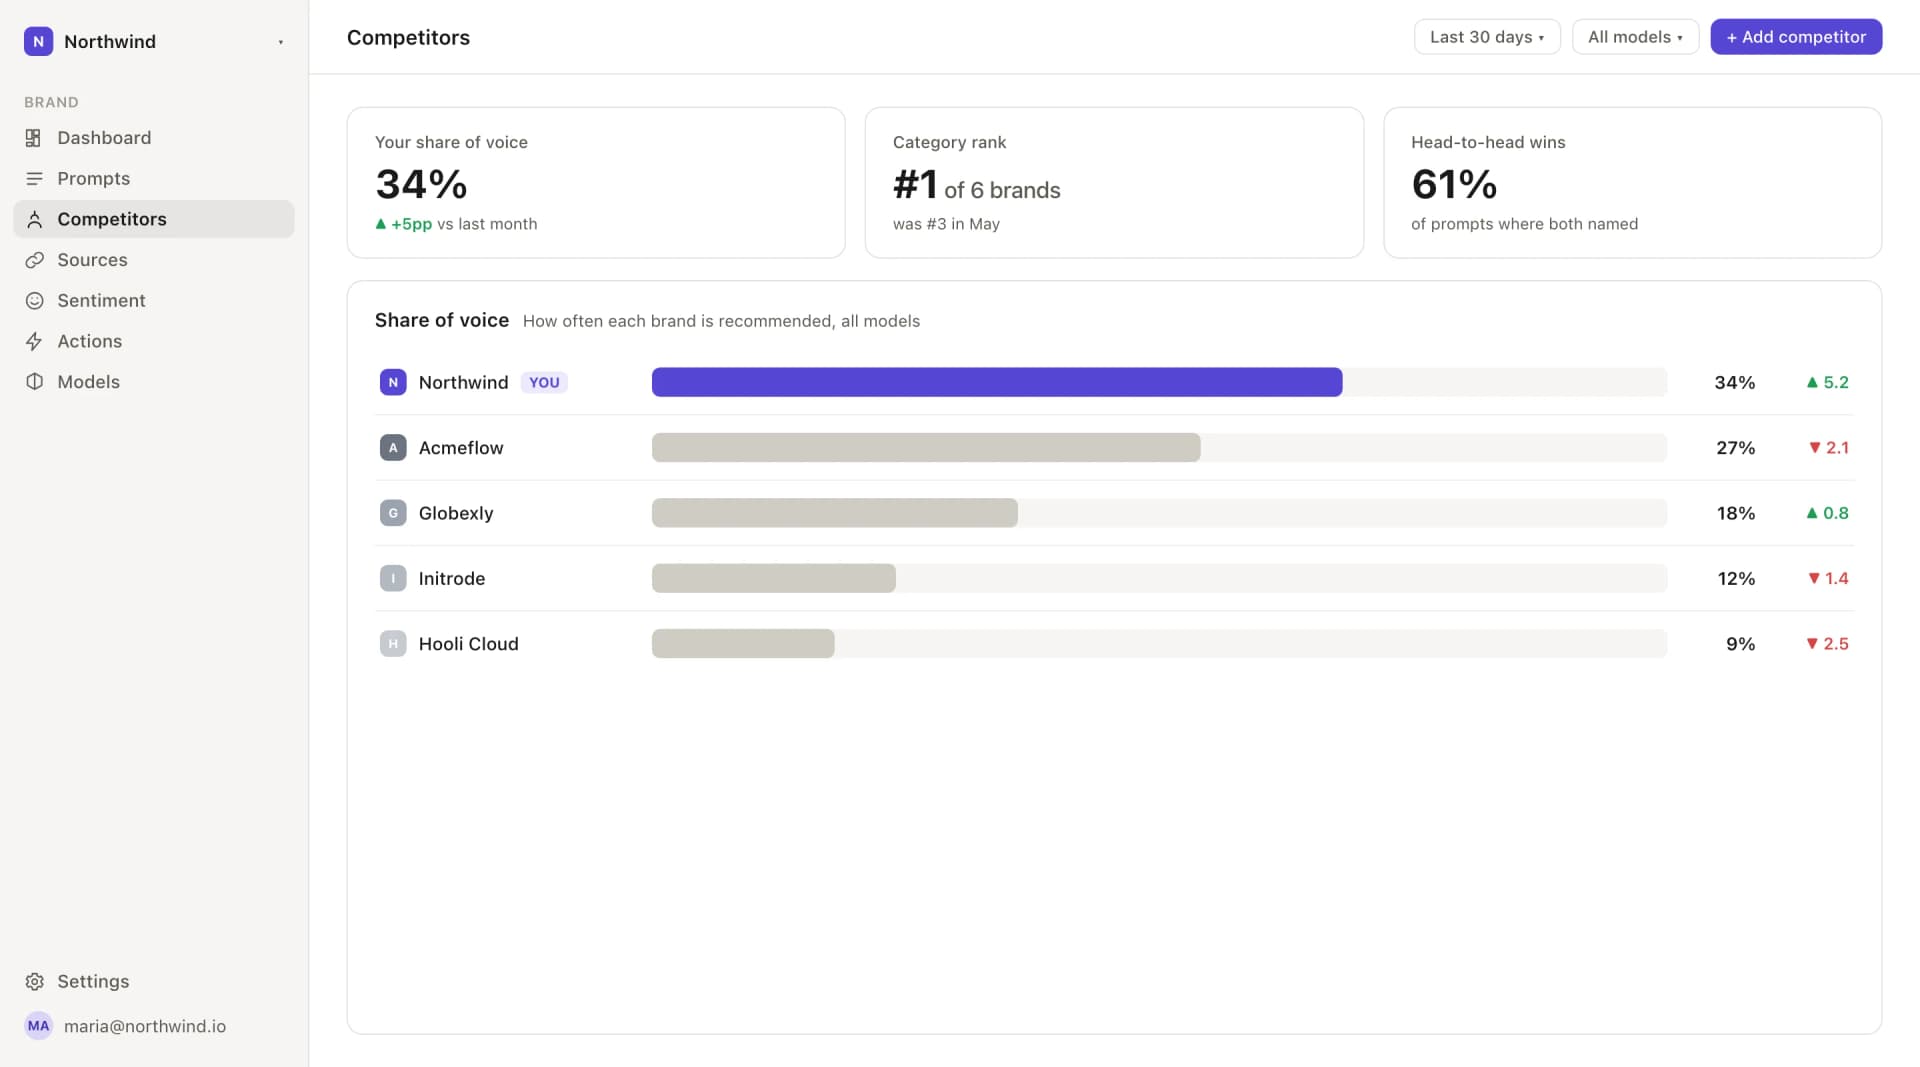Screen dimensions: 1920x1067
Task: Click the Sentiment smiley icon
Action: (34, 301)
